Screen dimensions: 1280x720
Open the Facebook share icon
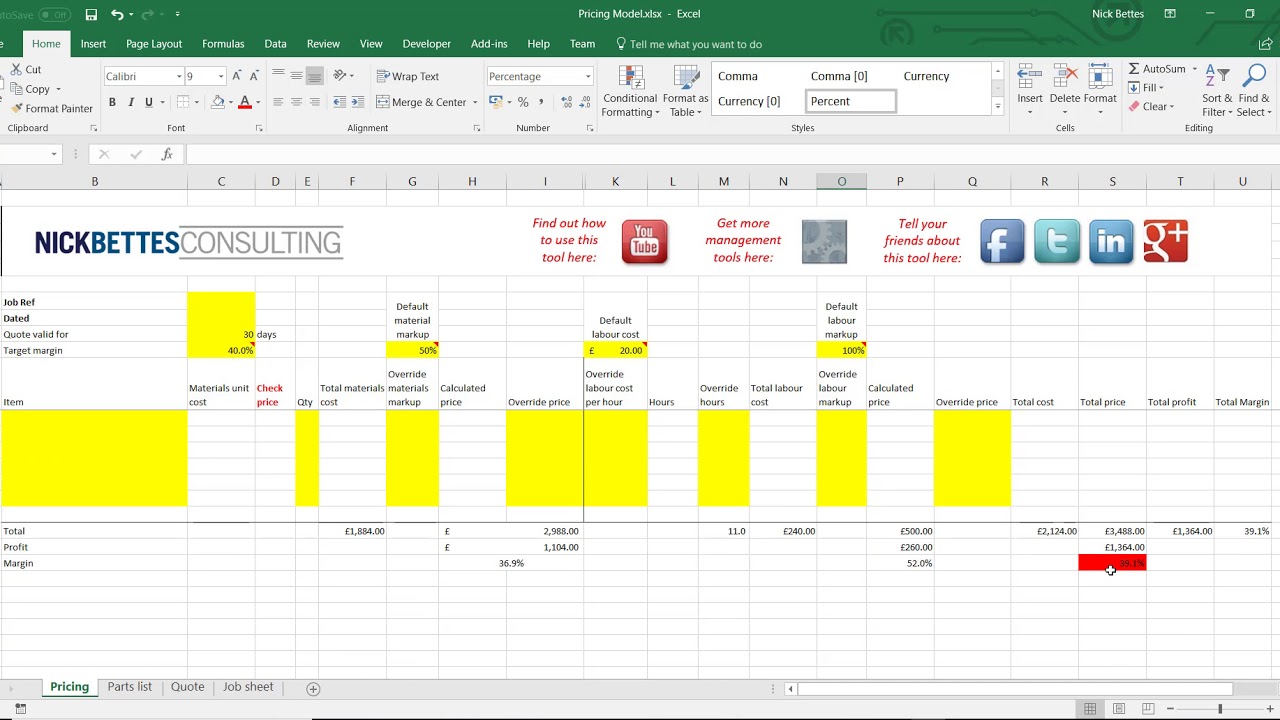click(1002, 241)
